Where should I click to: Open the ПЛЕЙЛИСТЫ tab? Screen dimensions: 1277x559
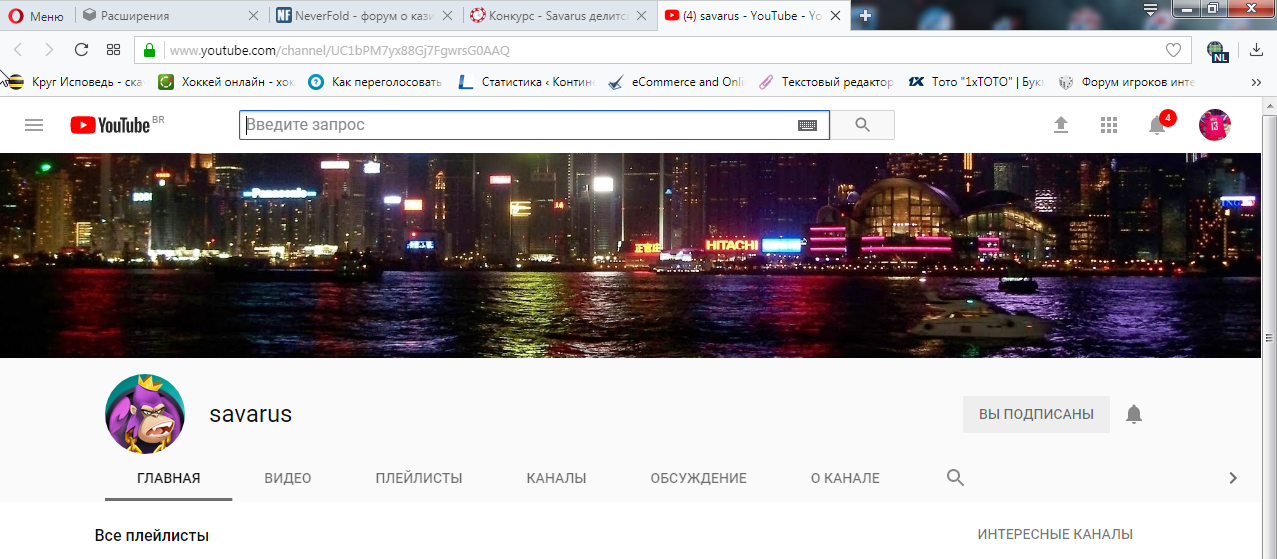click(419, 478)
